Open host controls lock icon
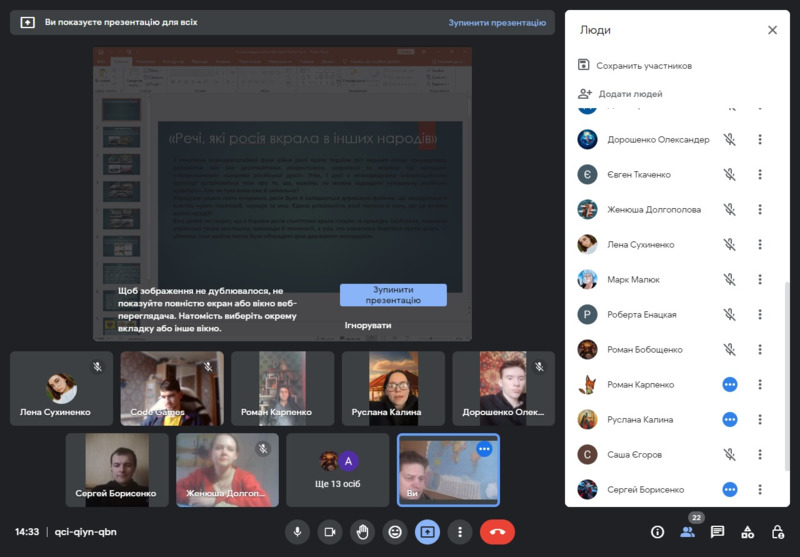800x557 pixels. tap(777, 532)
